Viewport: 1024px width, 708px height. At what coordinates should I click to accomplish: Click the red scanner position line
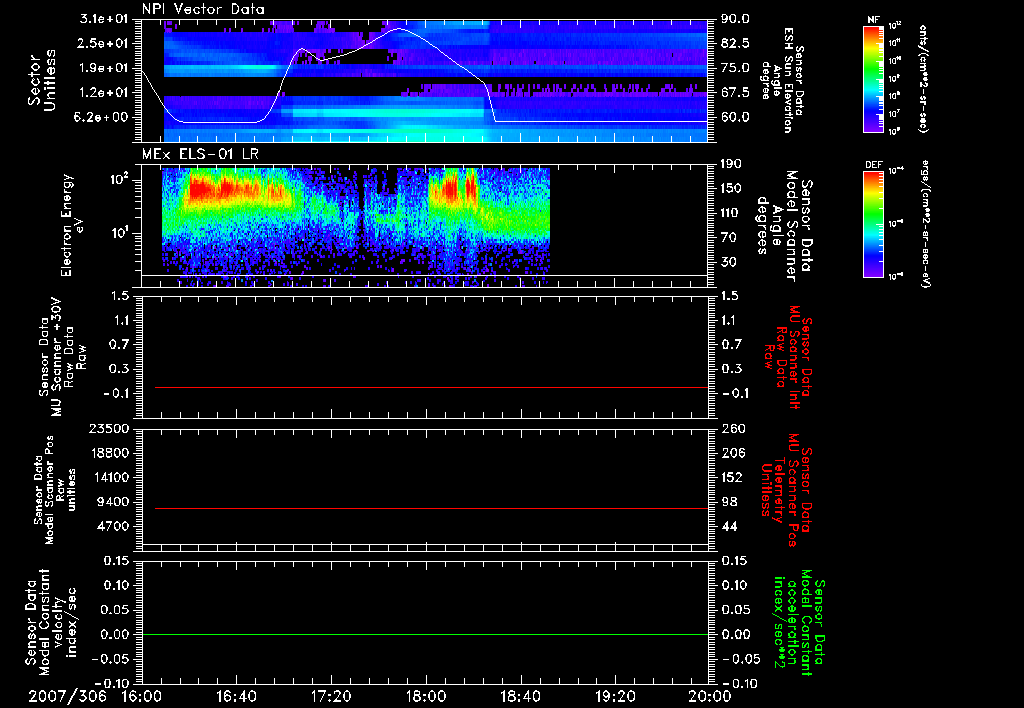point(431,508)
